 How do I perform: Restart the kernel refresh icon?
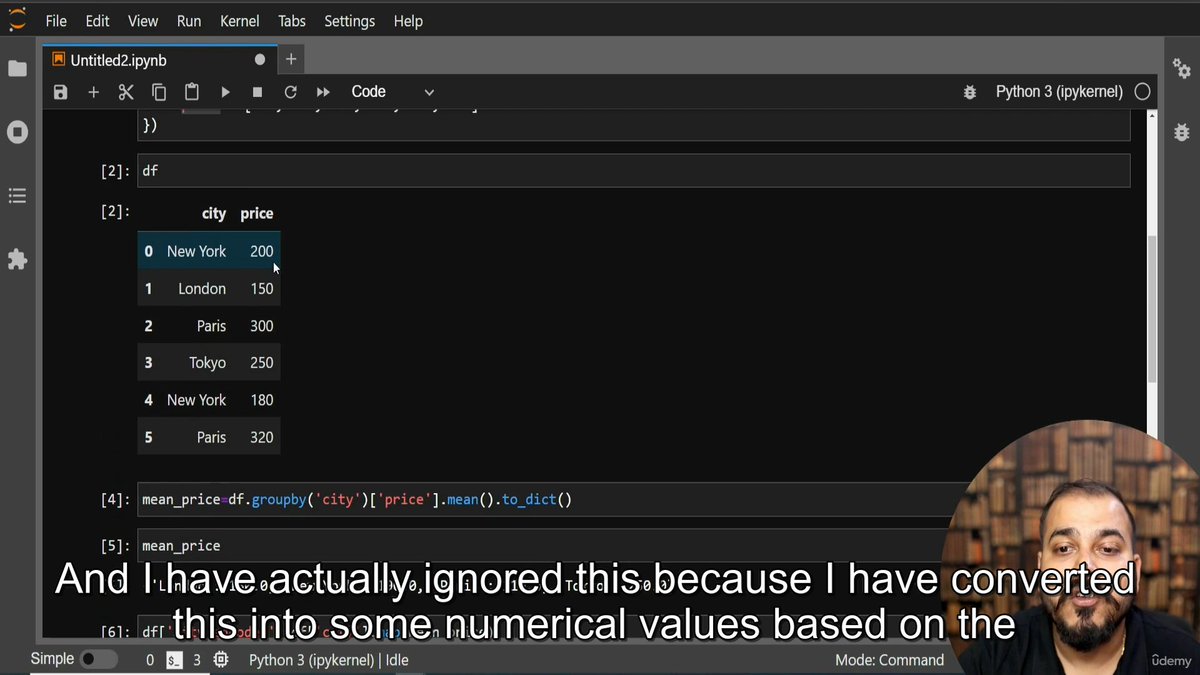point(290,92)
